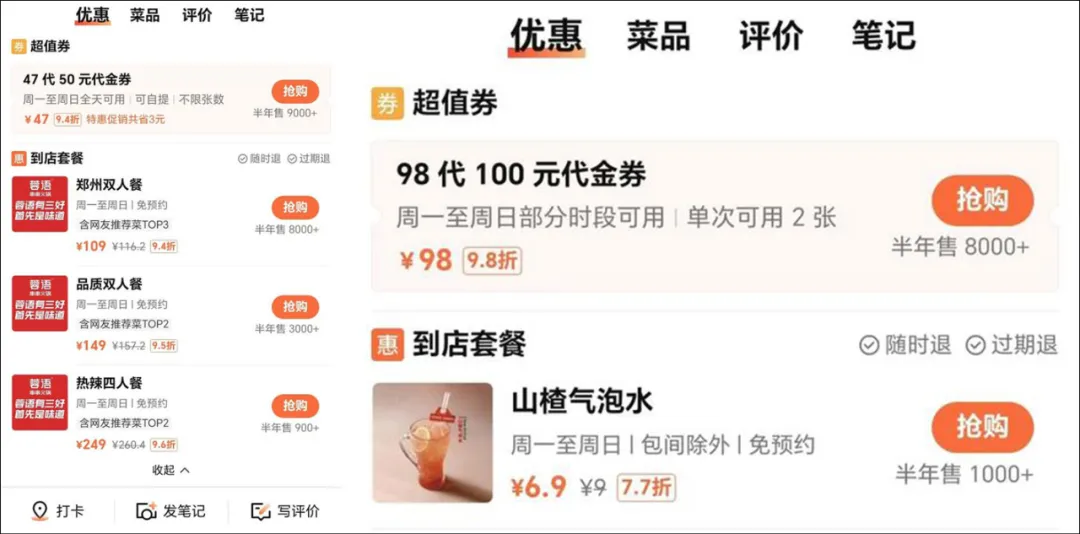
Task: Open the 发笔记 camera icon
Action: pos(147,511)
